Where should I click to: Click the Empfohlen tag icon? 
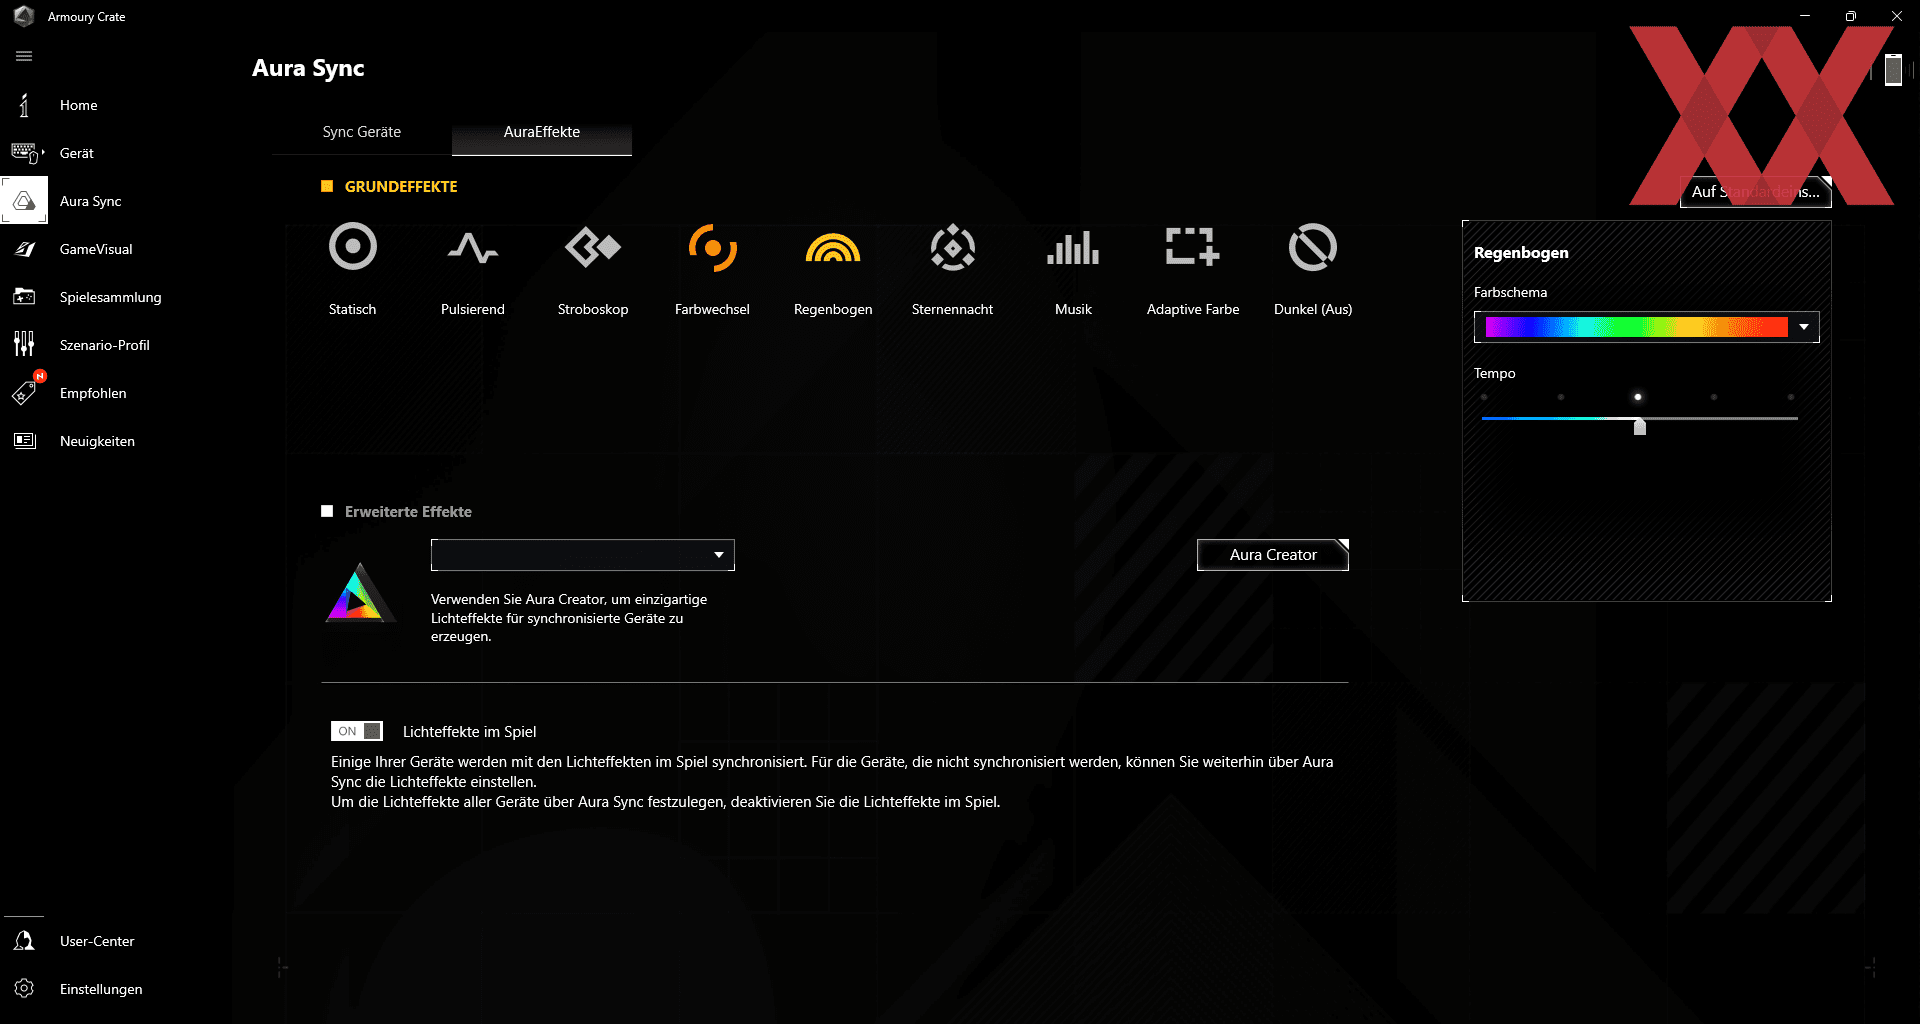24,393
